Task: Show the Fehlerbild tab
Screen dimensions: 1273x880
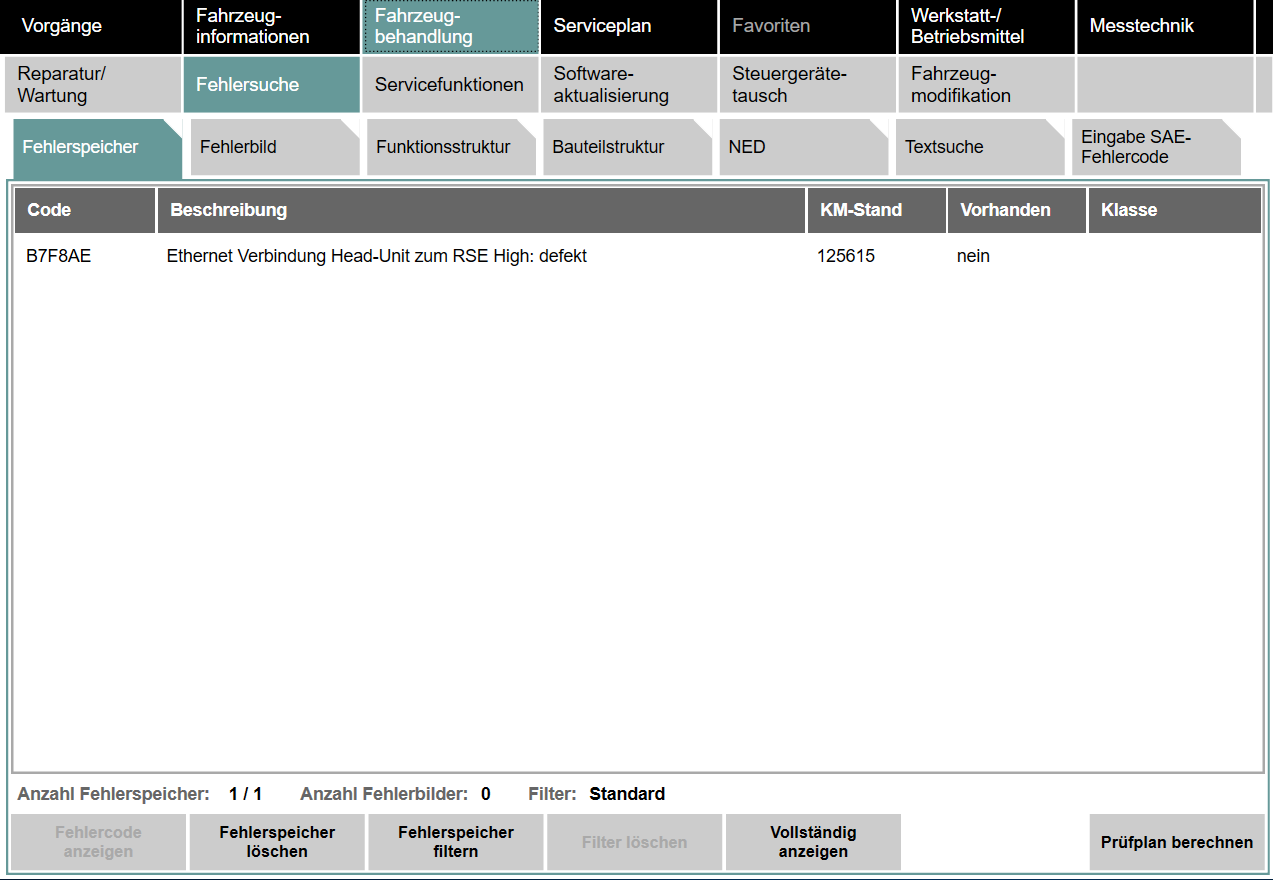Action: point(272,147)
